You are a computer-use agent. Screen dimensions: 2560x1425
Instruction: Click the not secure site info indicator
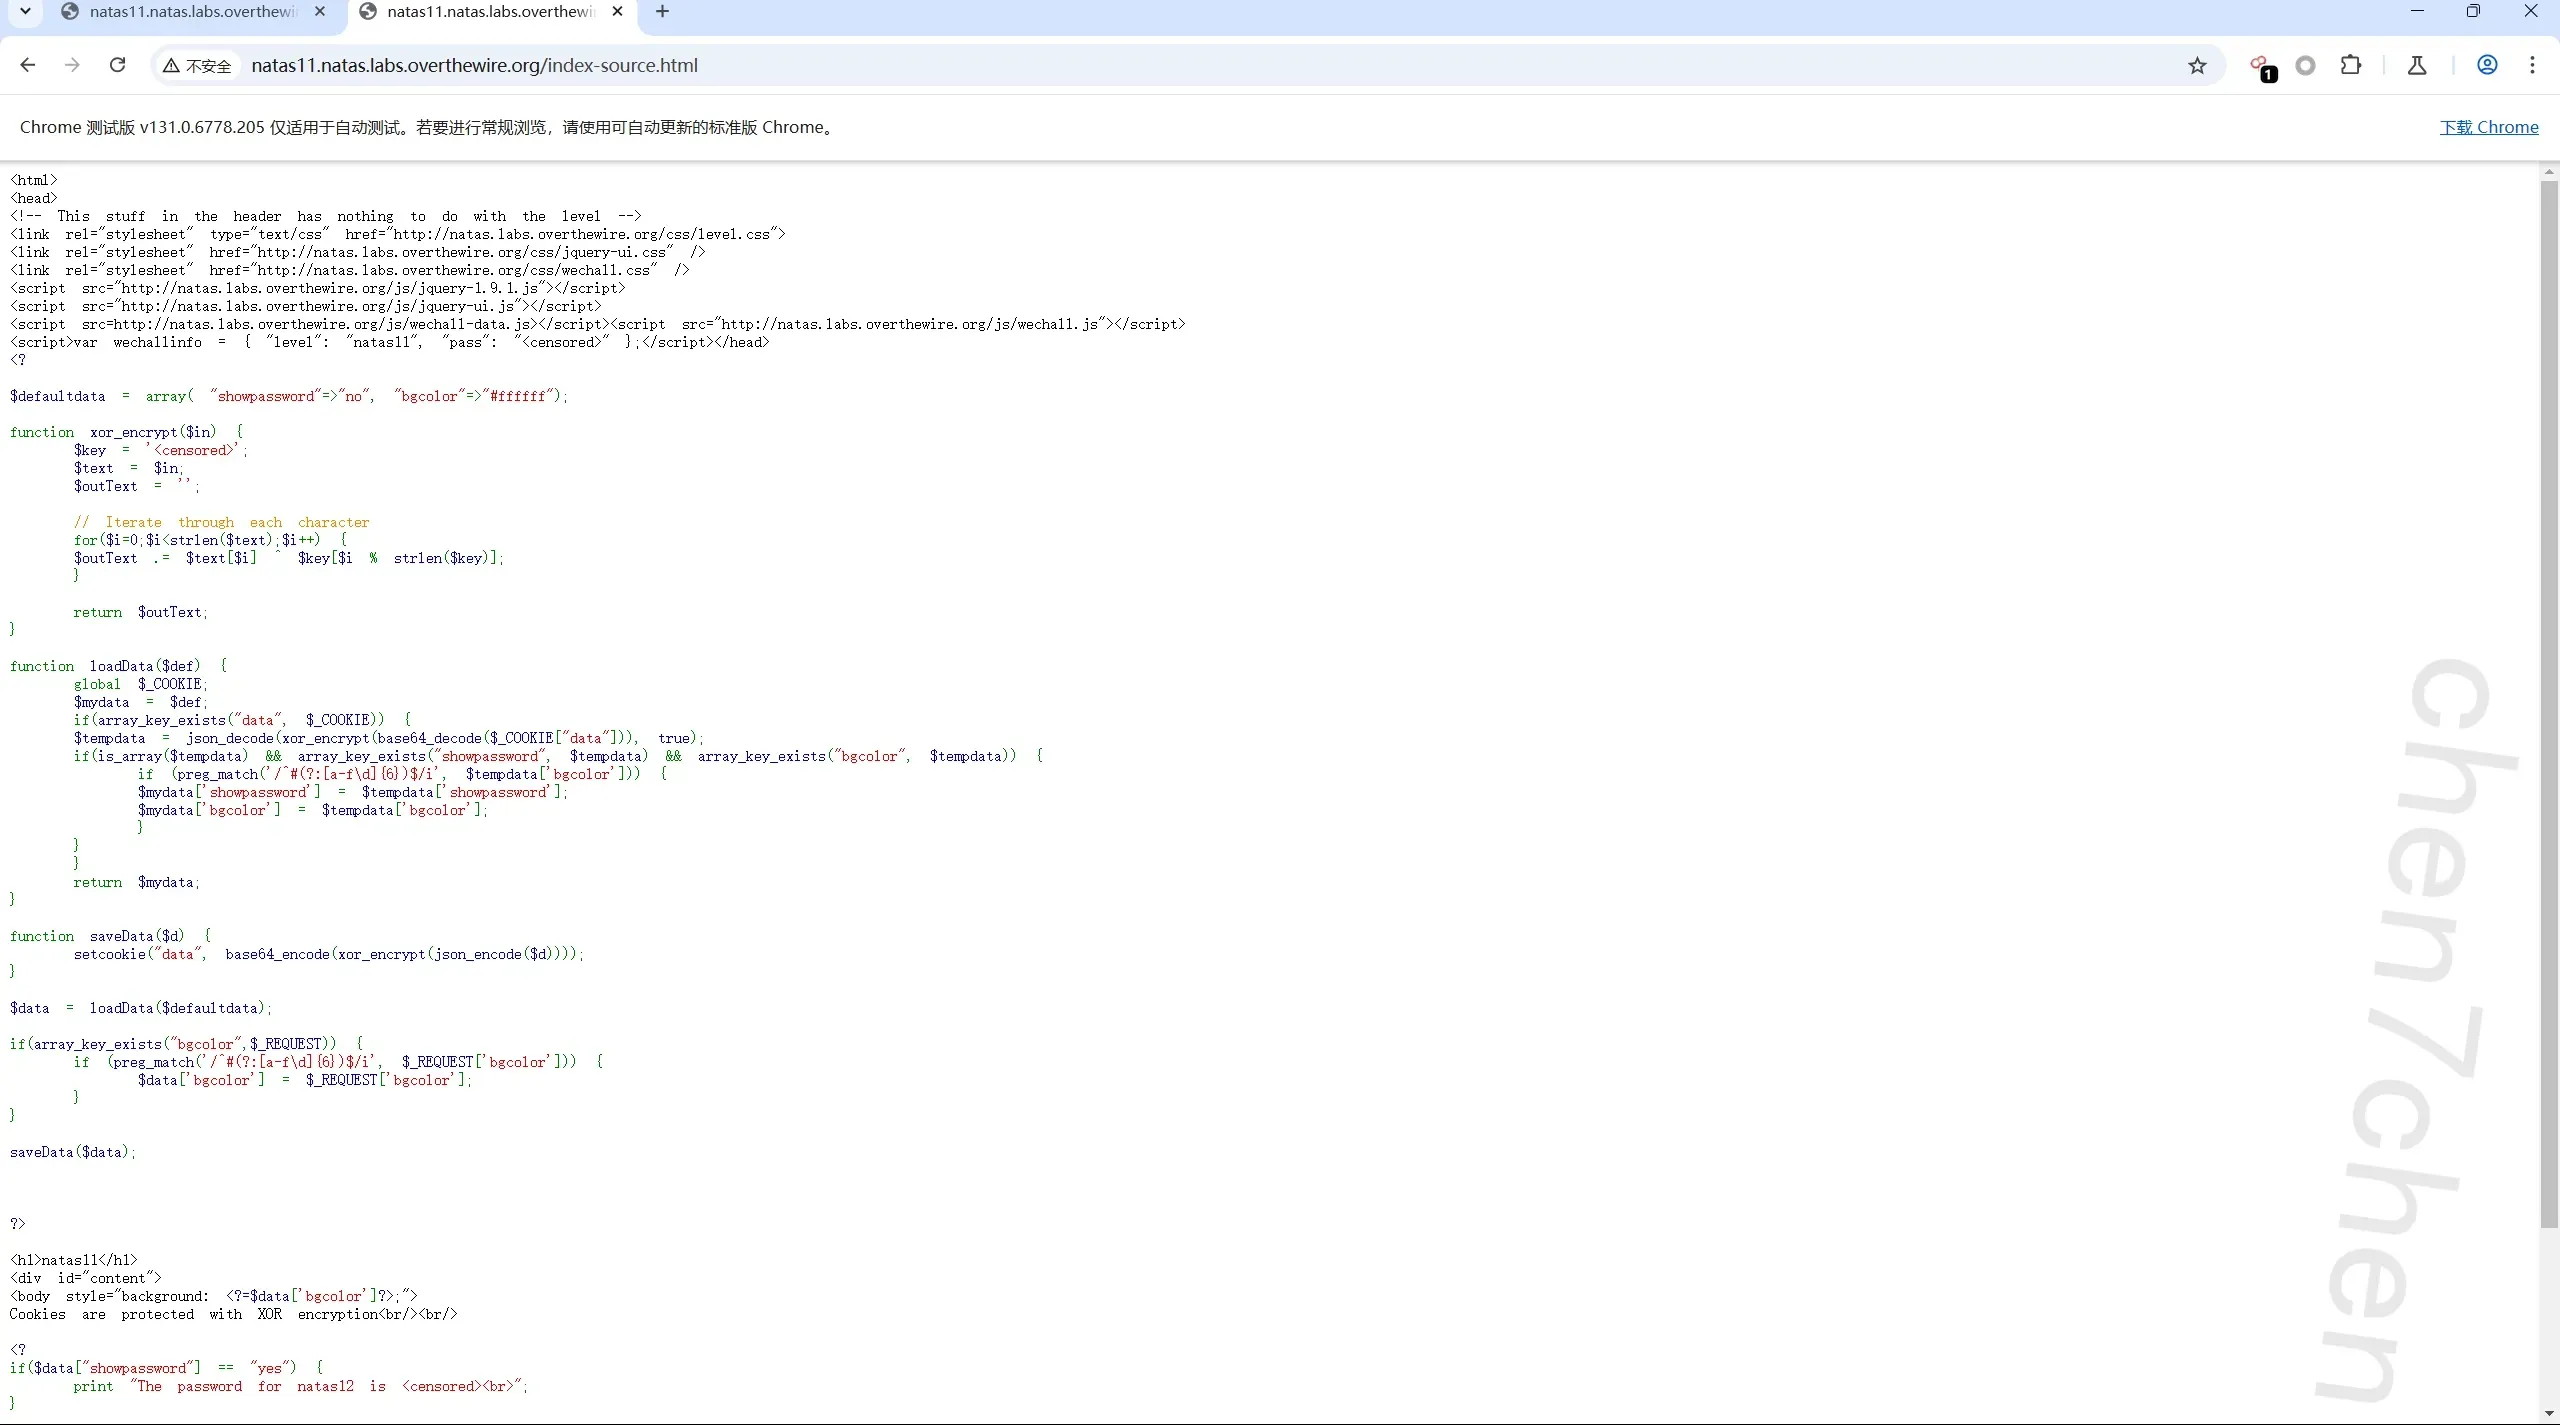(197, 66)
